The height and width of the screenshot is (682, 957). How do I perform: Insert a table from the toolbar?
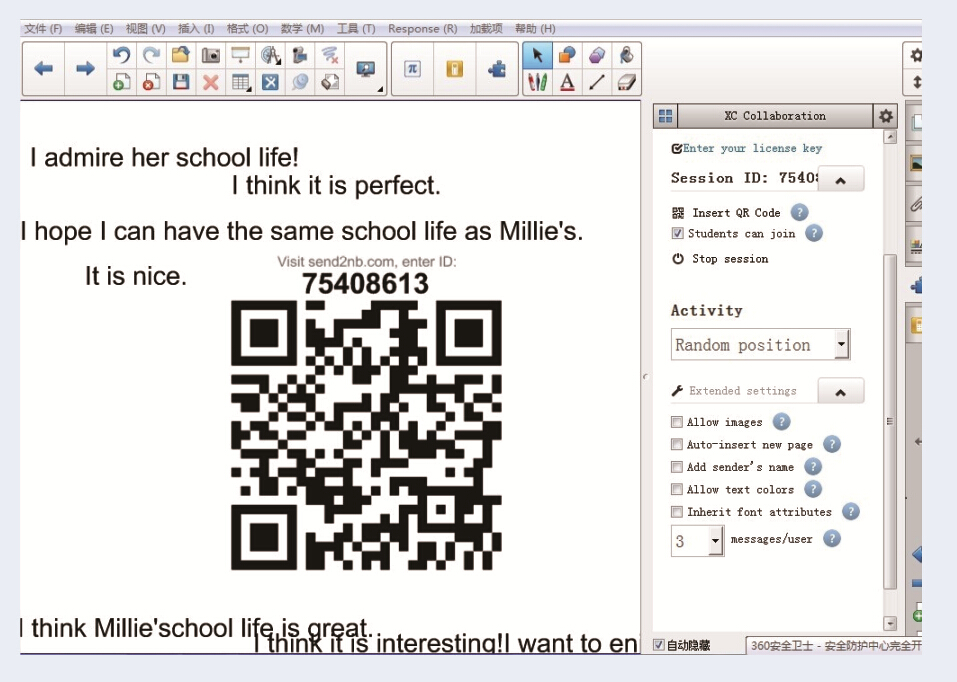(241, 82)
